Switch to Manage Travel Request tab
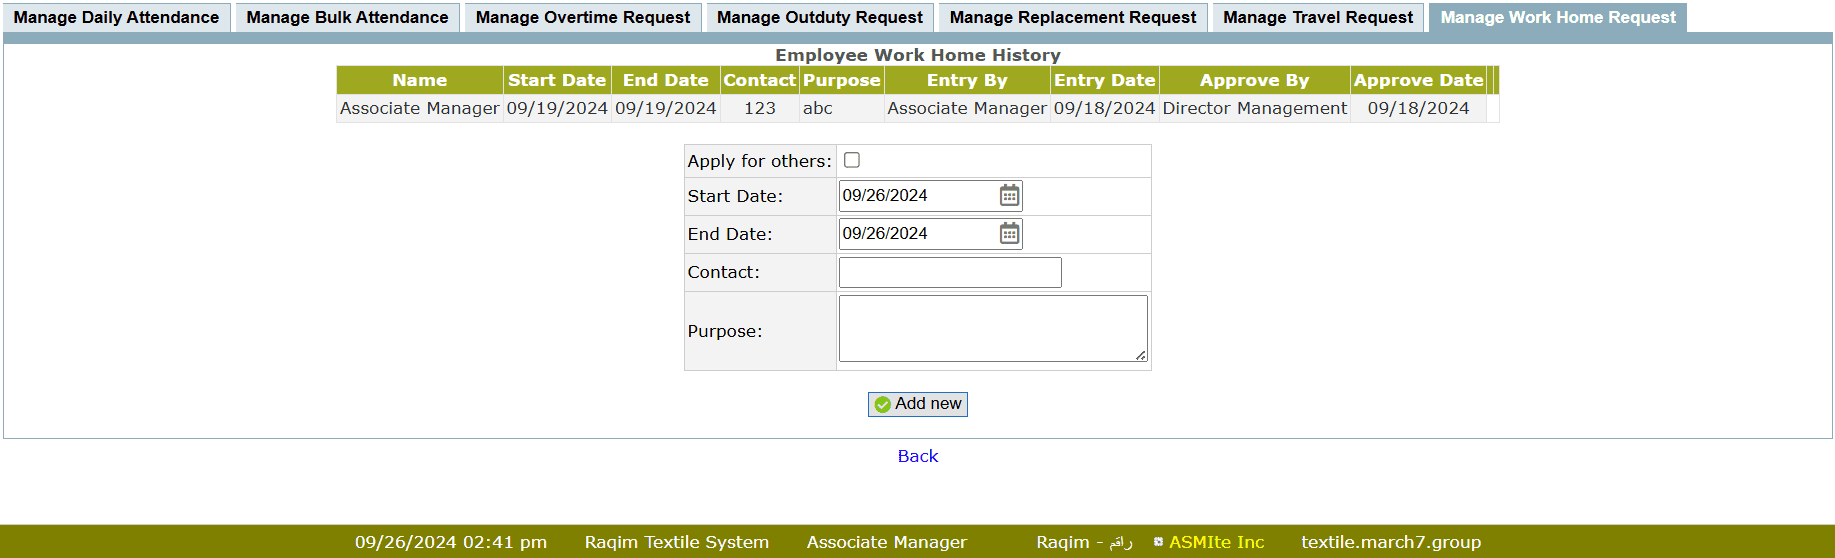This screenshot has width=1835, height=558. click(1317, 18)
